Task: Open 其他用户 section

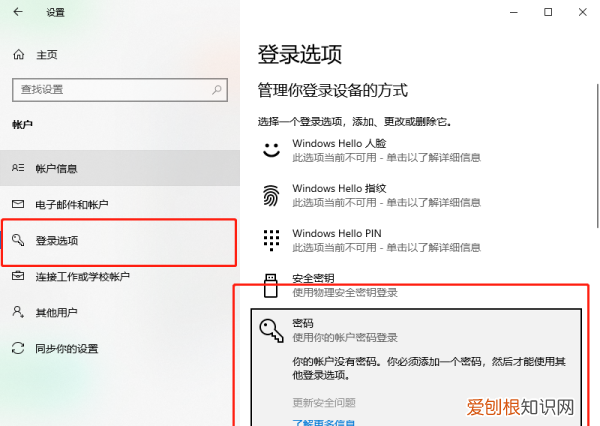Action: click(120, 312)
